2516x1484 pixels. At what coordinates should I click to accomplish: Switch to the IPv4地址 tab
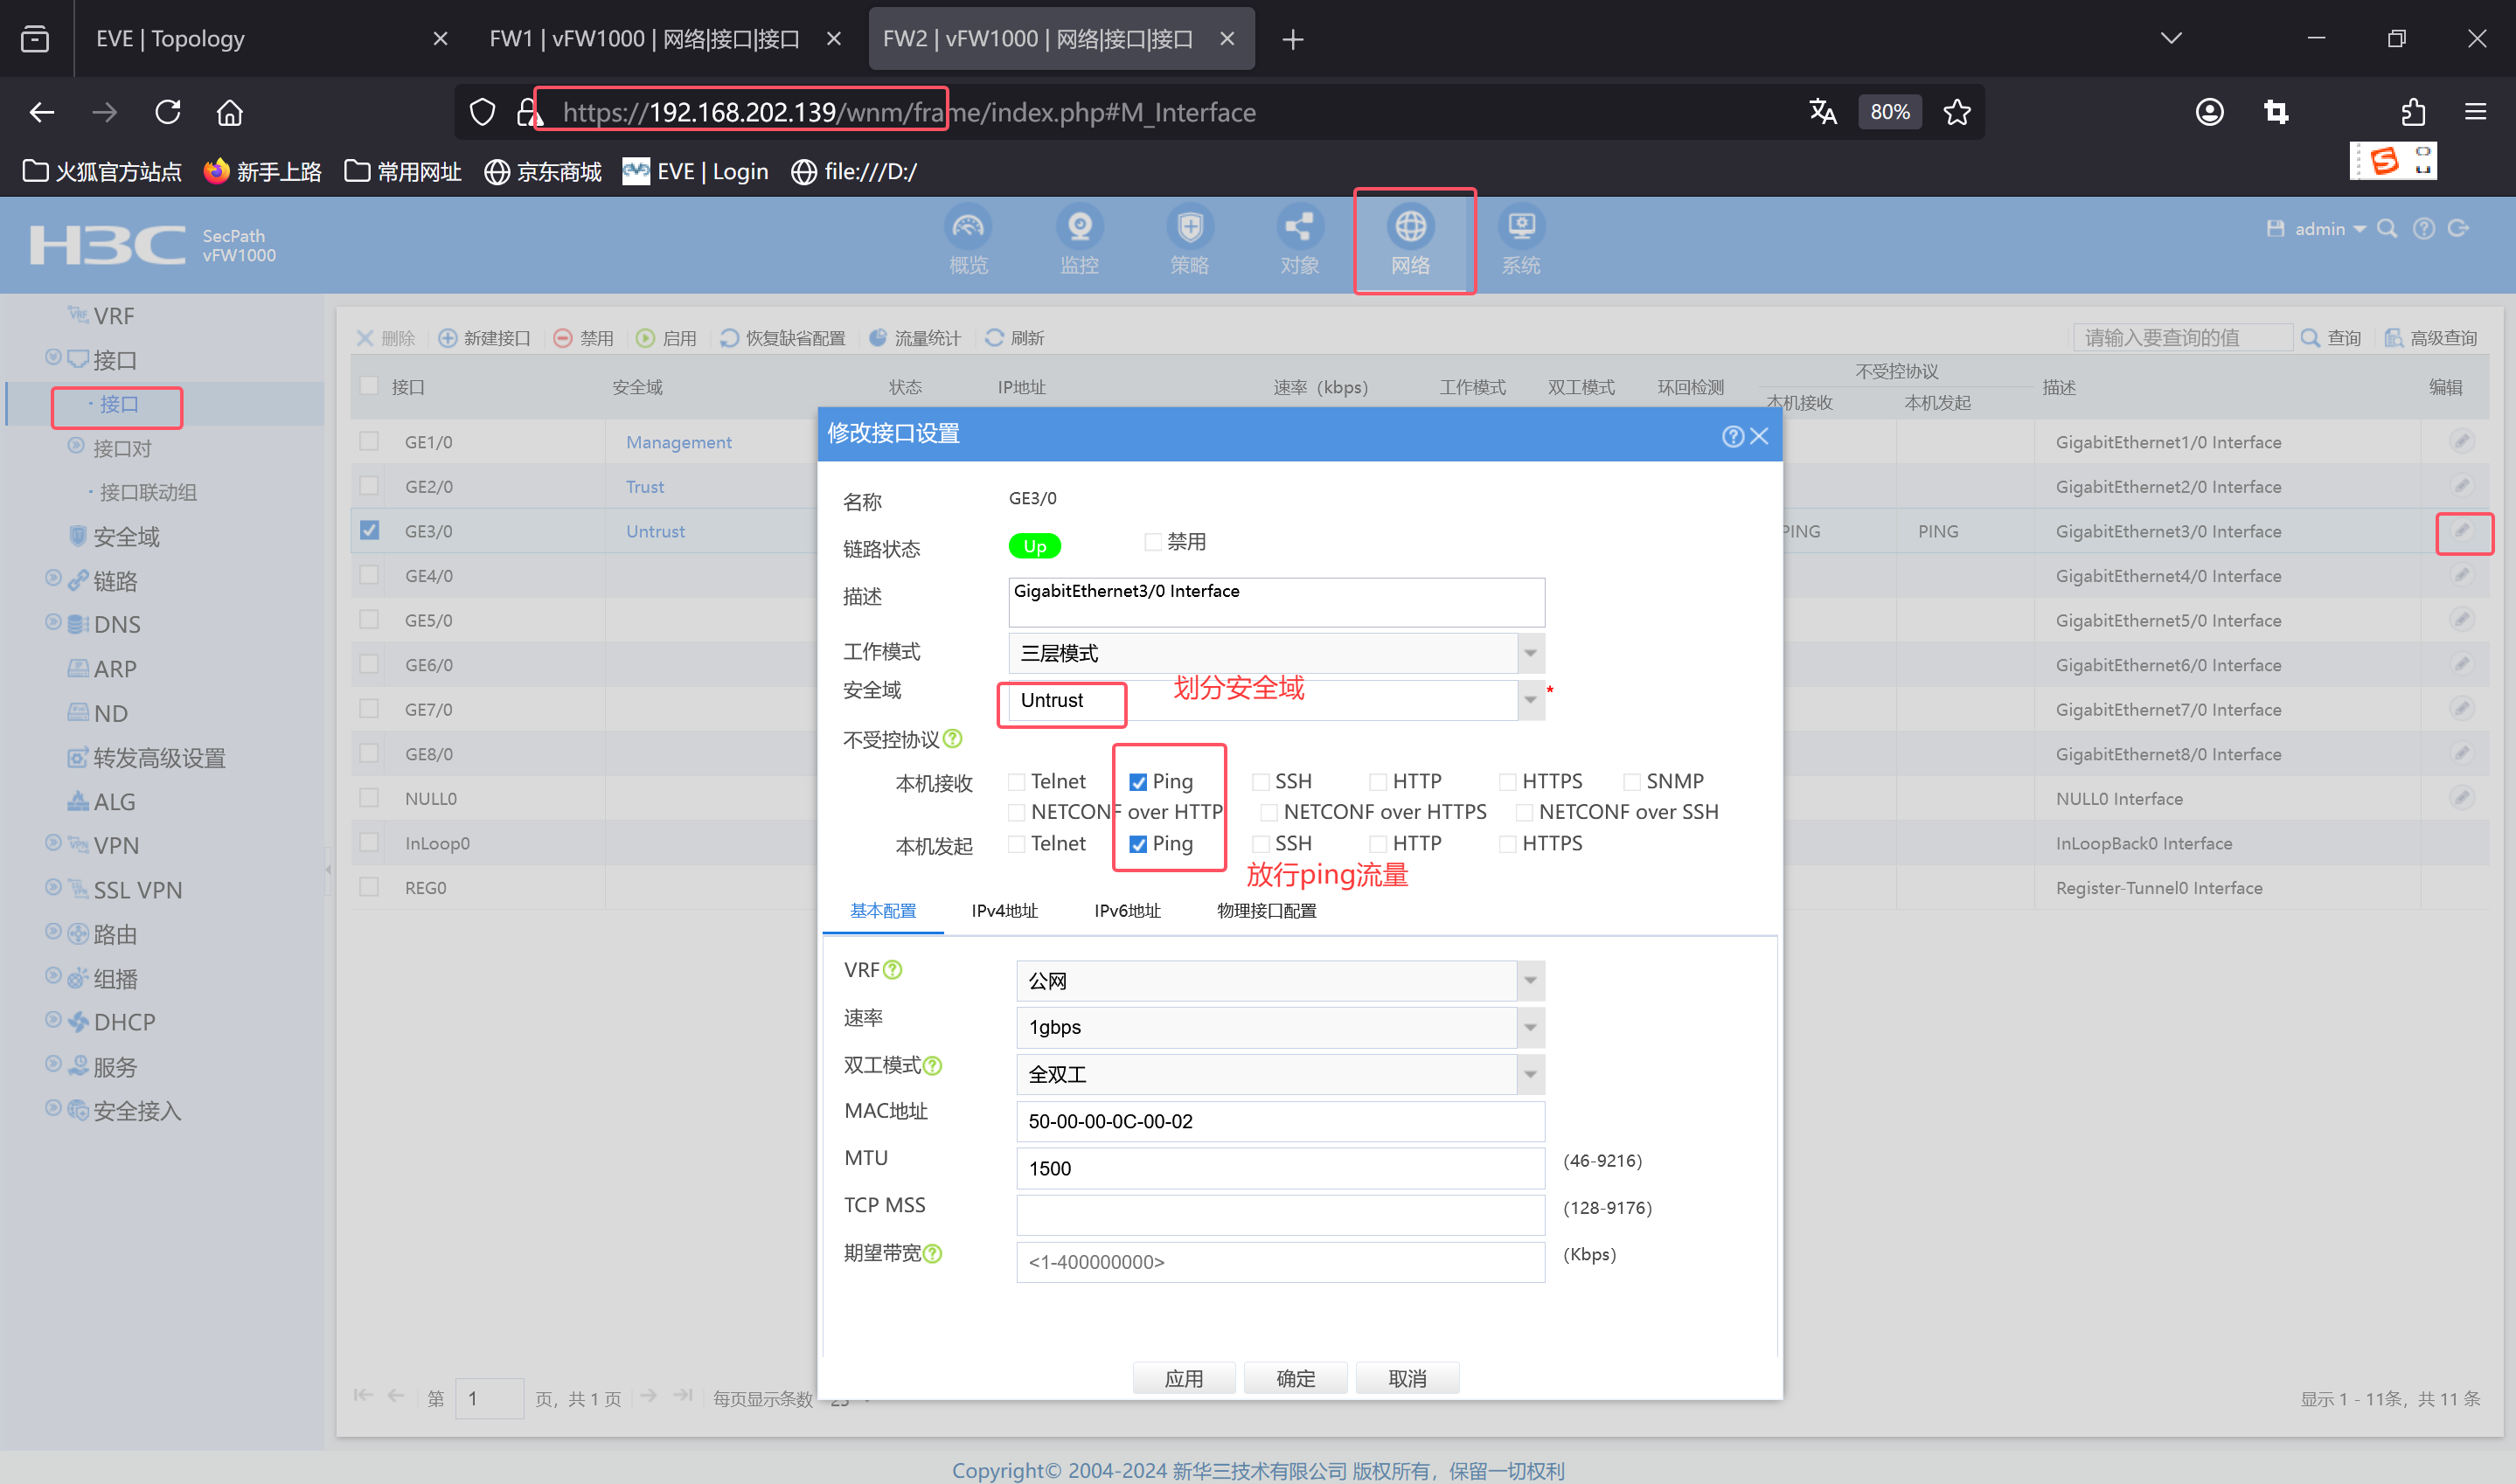click(1004, 911)
